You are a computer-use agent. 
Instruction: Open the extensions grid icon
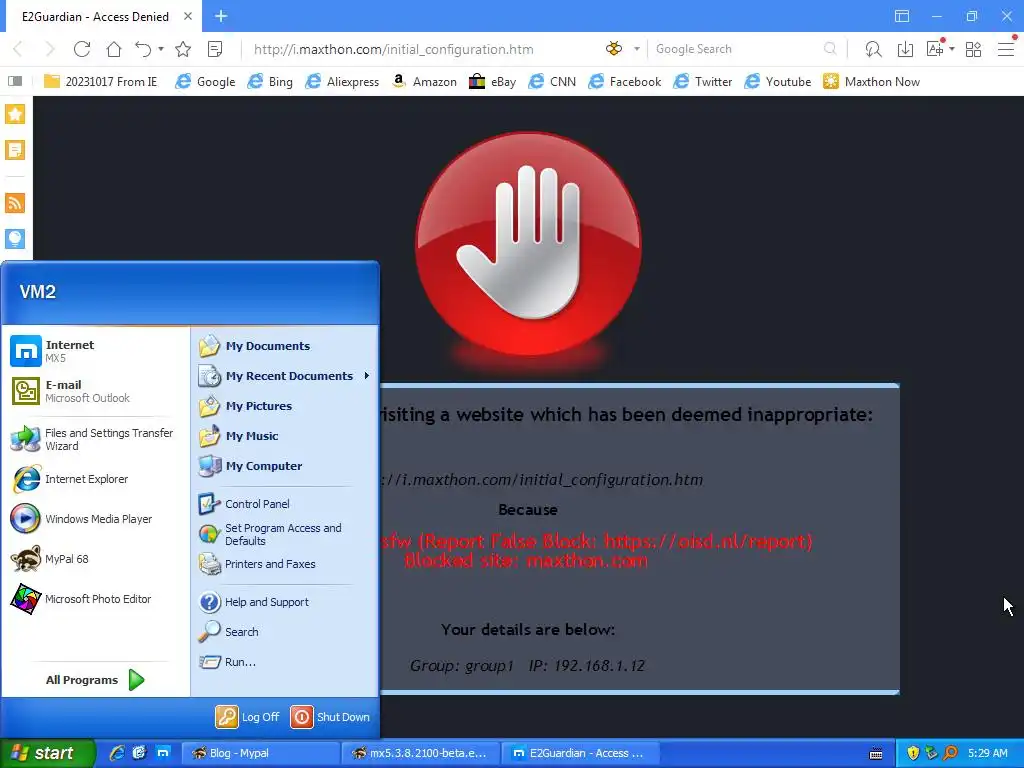click(x=973, y=49)
